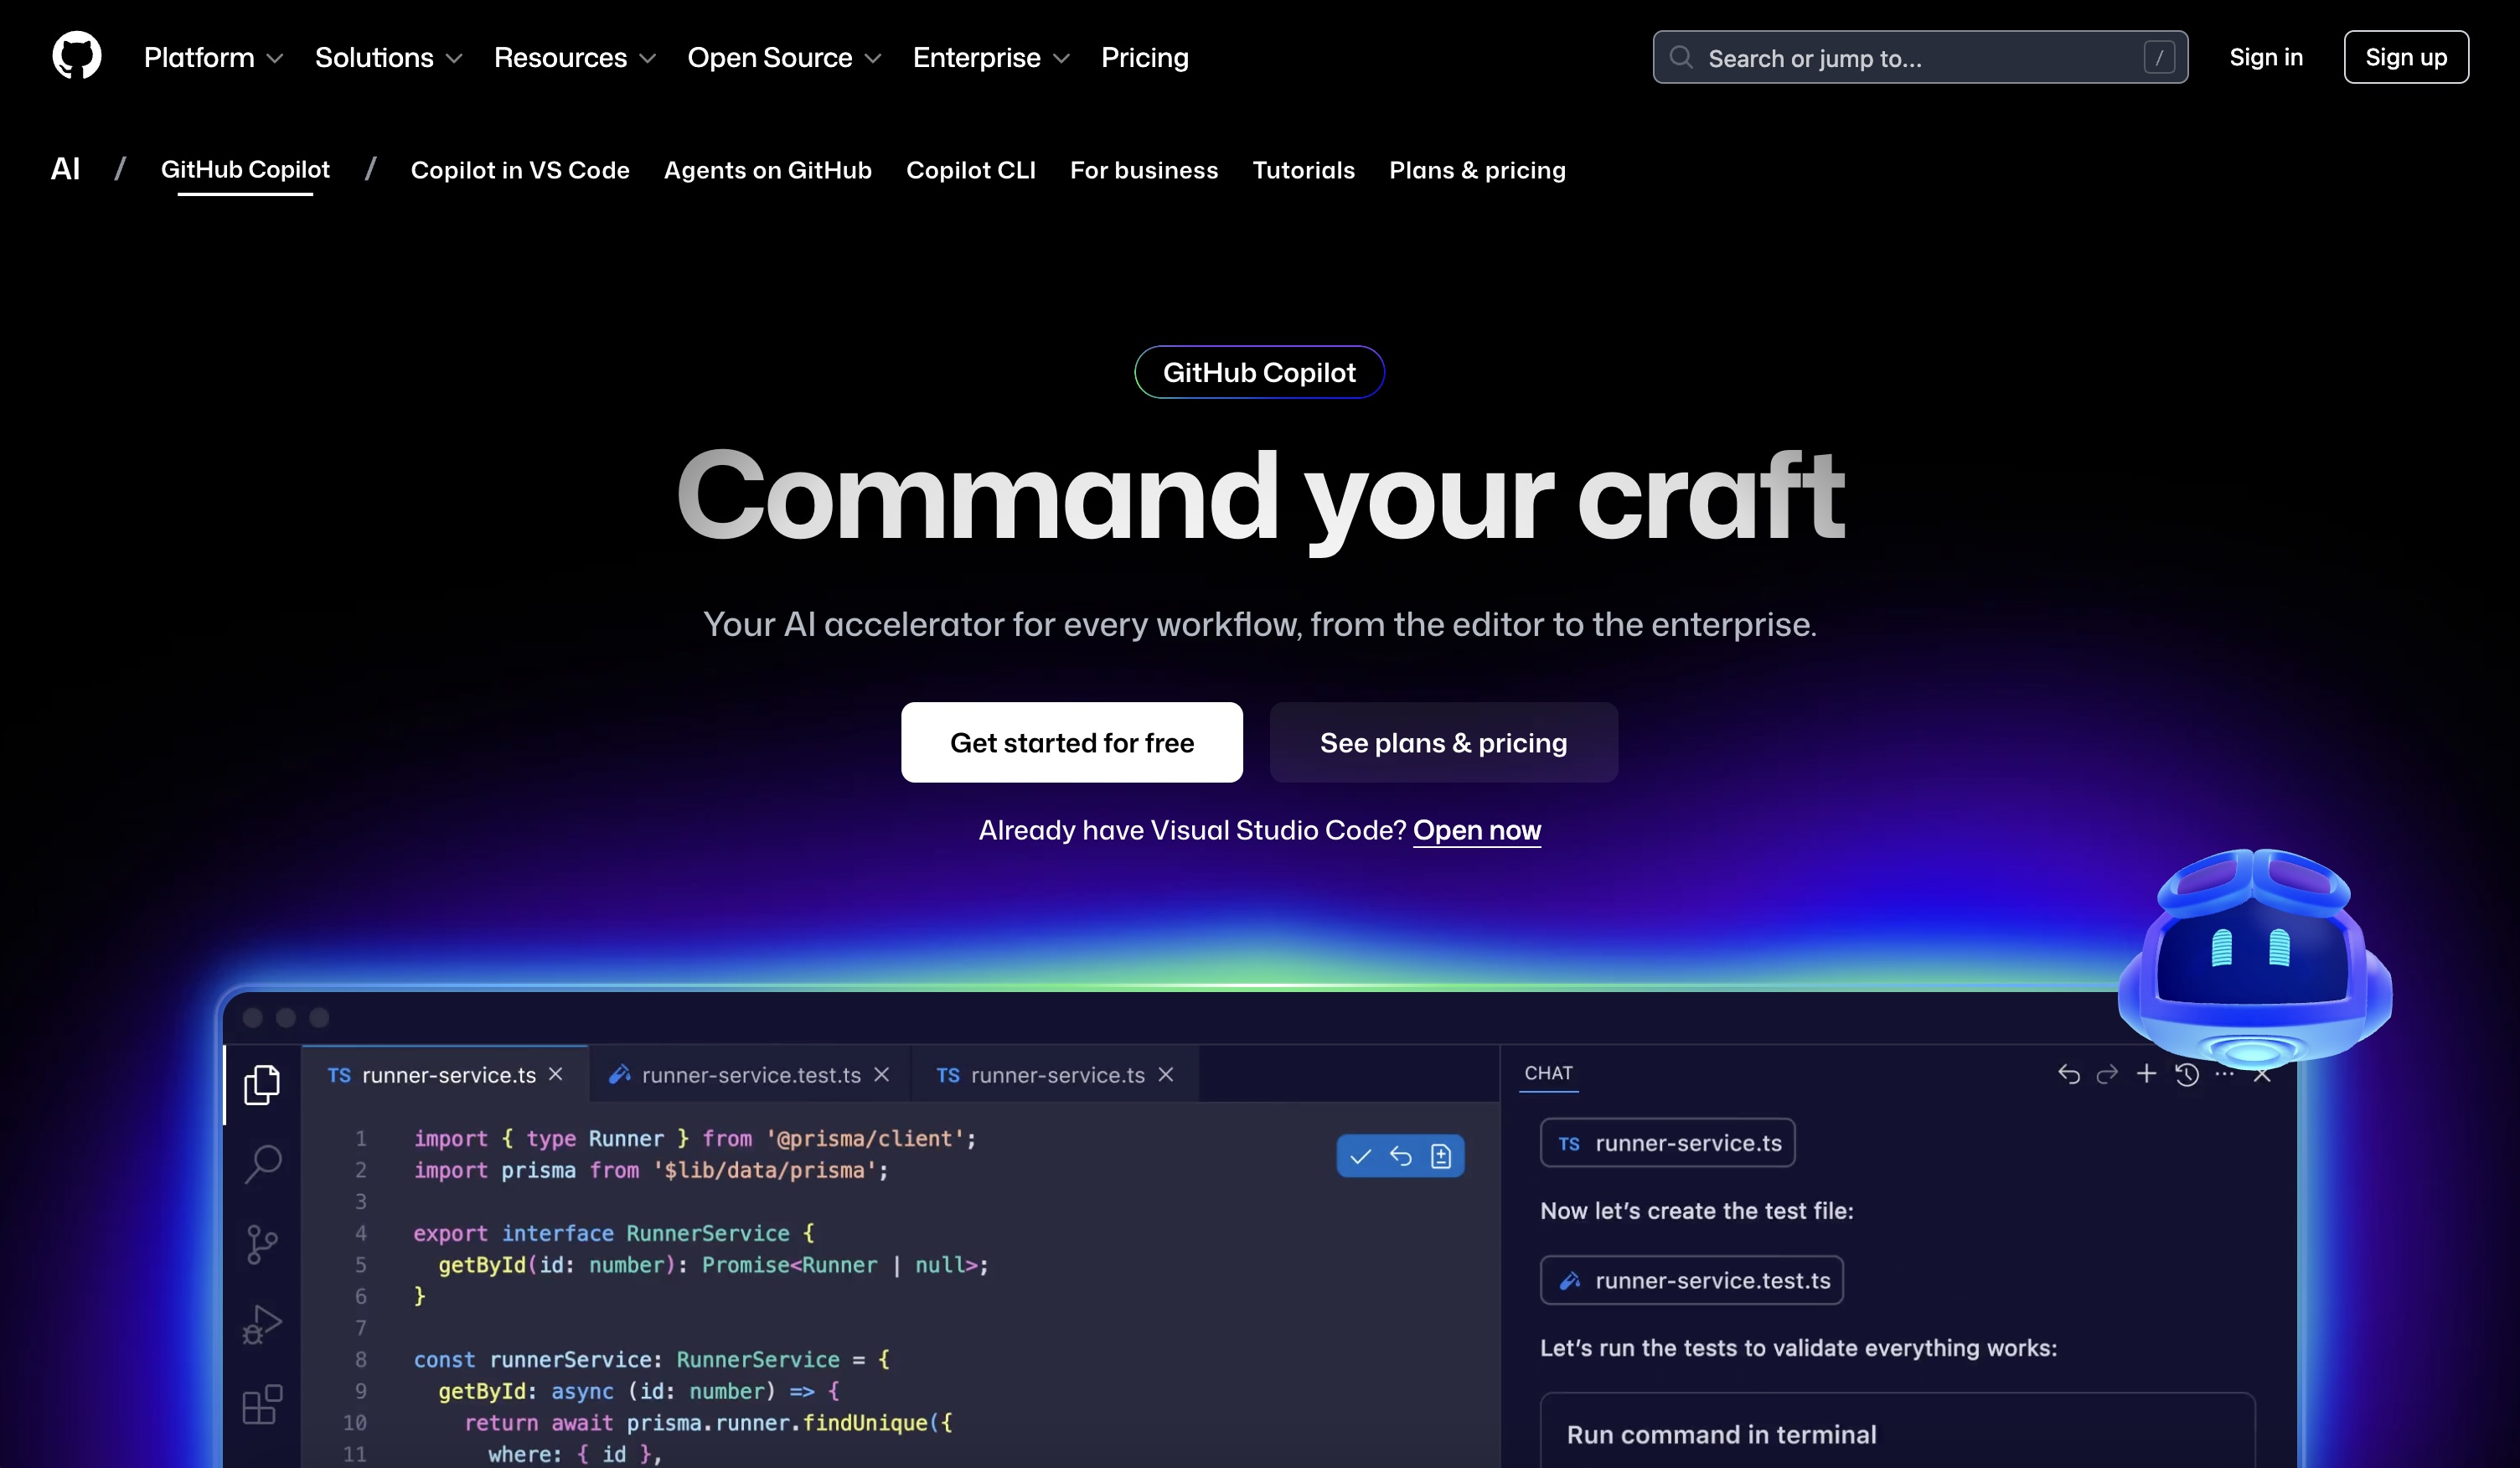The height and width of the screenshot is (1468, 2520).
Task: Expand the Open Source menu chevron
Action: pyautogui.click(x=873, y=59)
